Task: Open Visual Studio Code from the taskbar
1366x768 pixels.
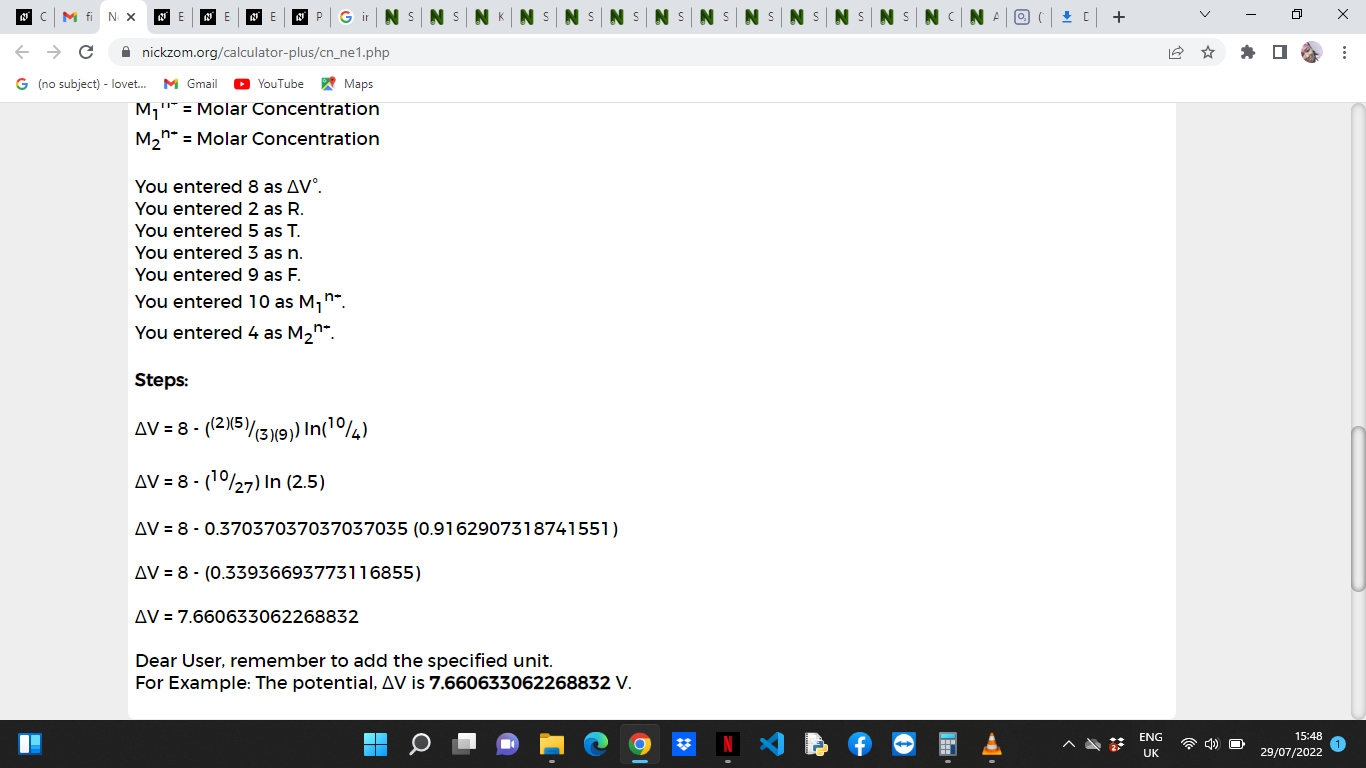Action: [772, 744]
